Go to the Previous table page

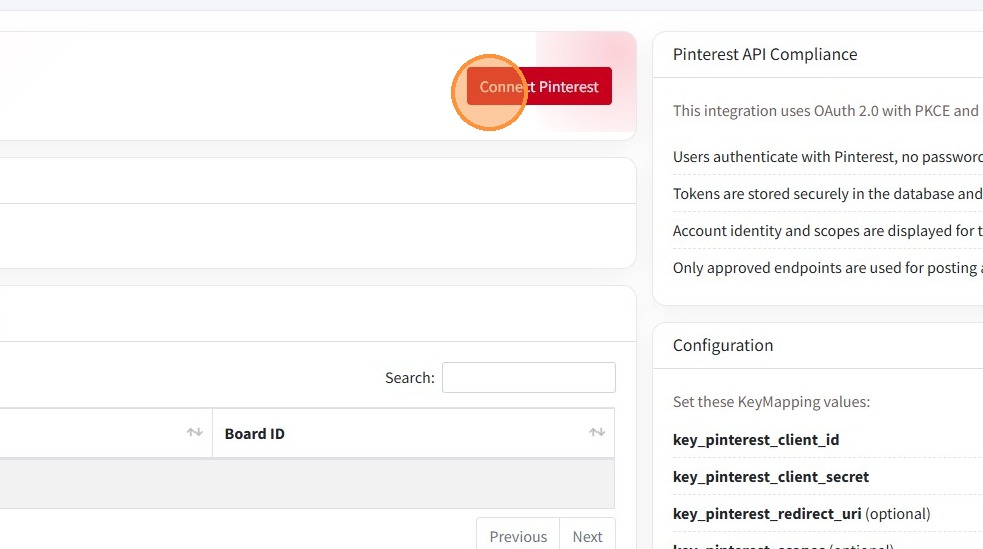click(518, 536)
